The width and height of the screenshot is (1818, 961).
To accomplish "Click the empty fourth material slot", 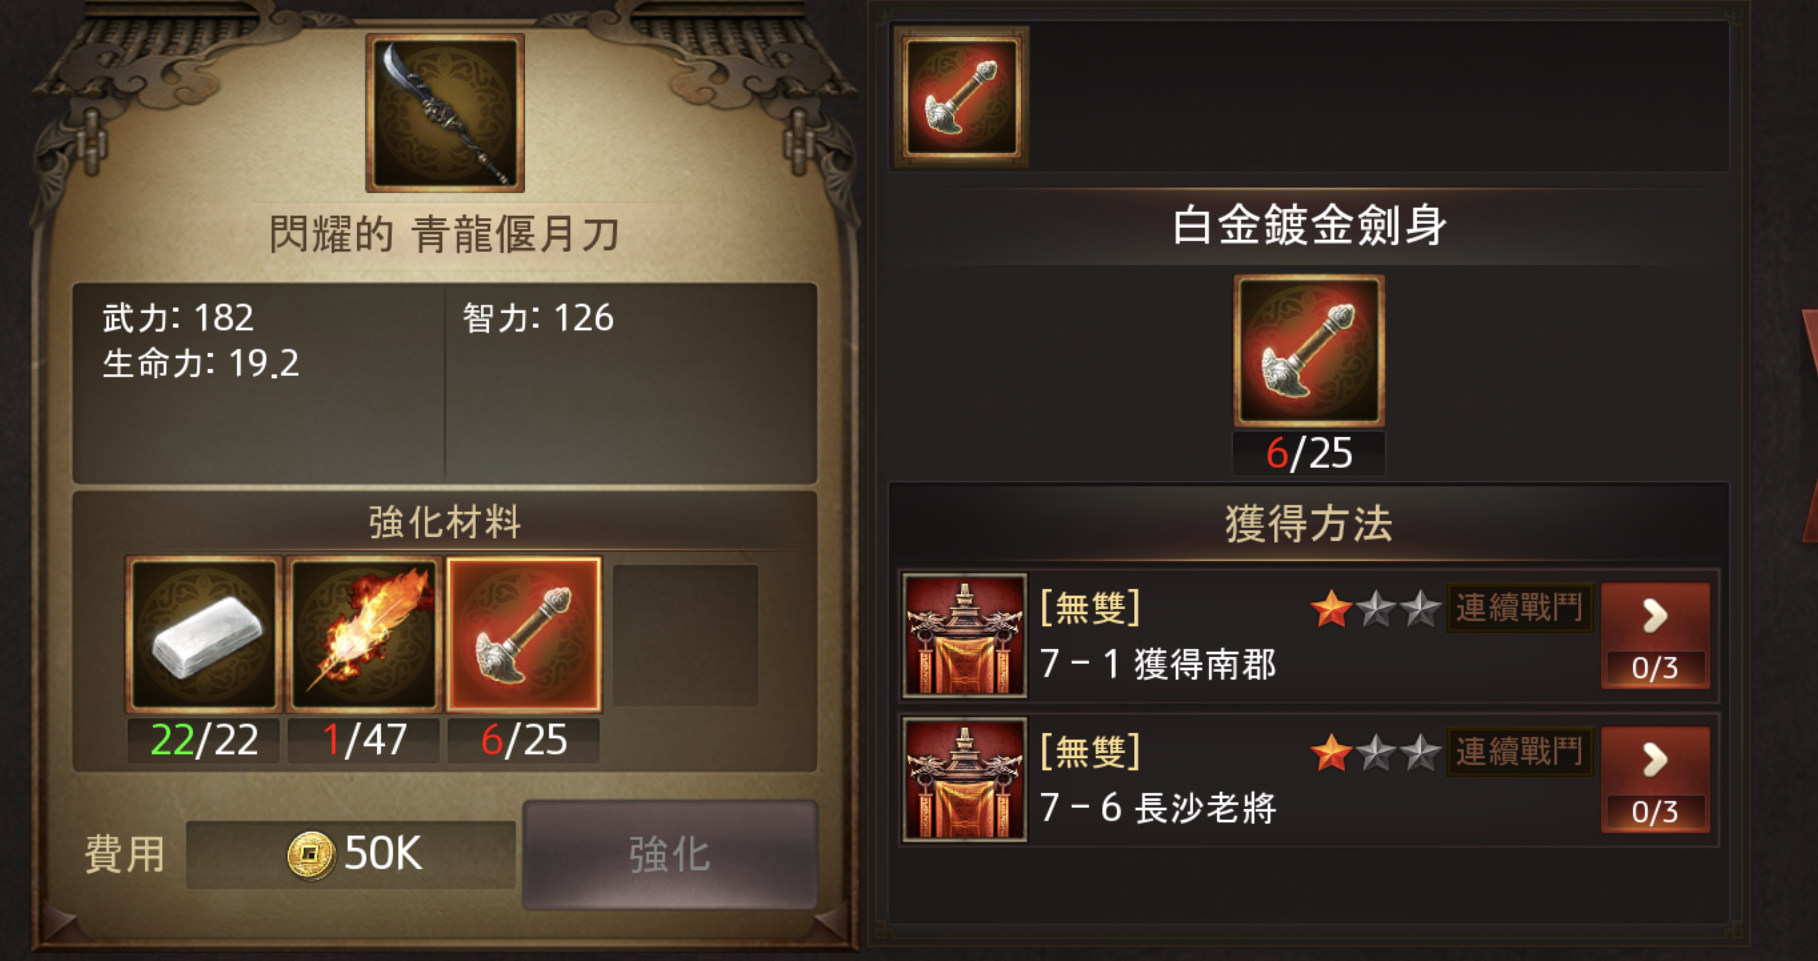I will pos(685,635).
